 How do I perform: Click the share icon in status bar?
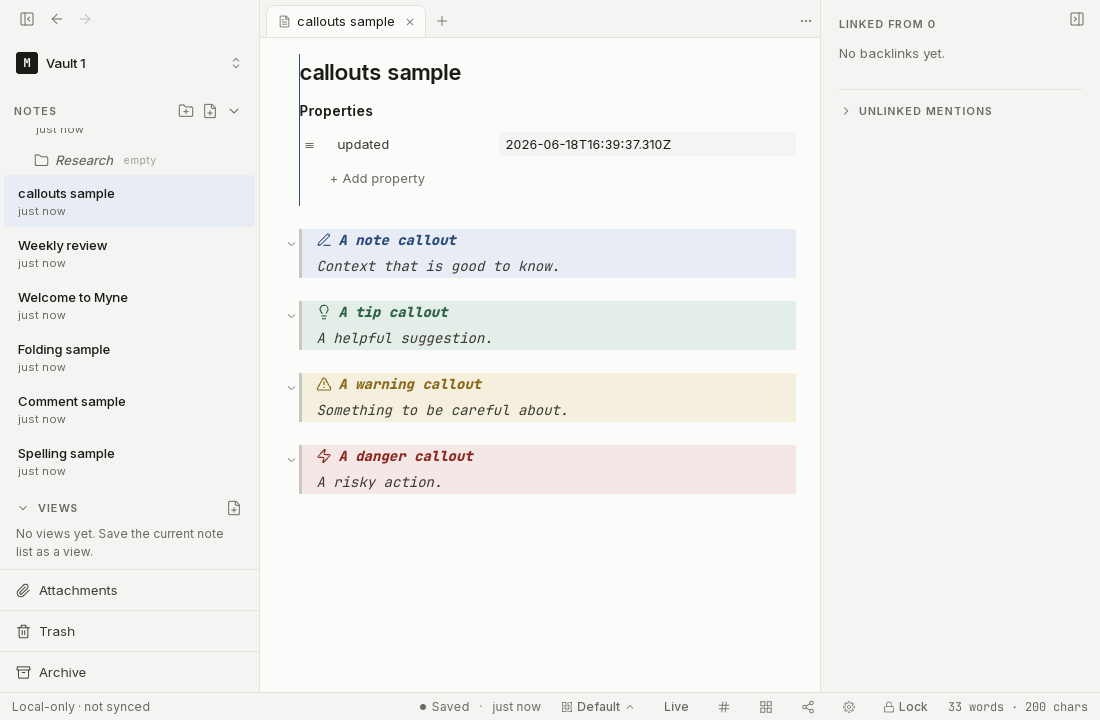pyautogui.click(x=808, y=707)
